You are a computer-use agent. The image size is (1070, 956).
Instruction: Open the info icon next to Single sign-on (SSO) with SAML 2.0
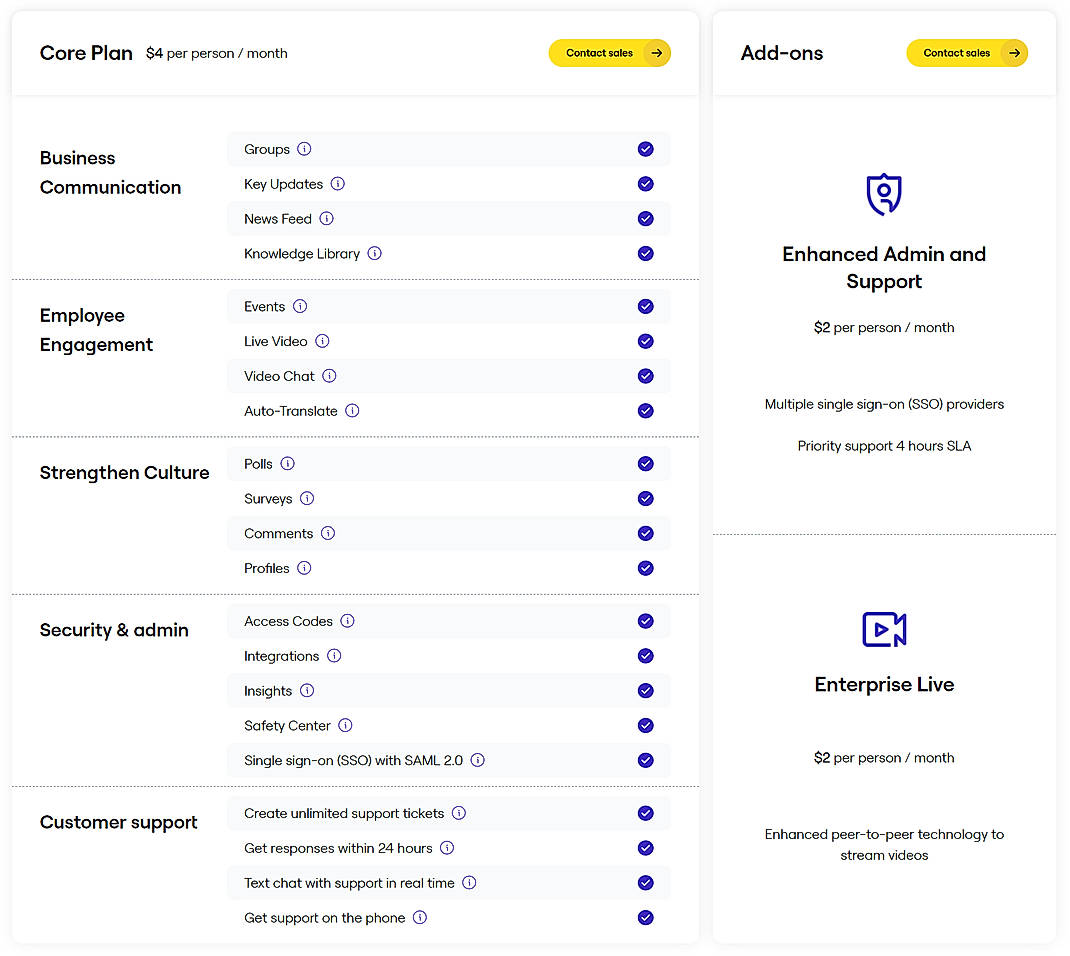point(478,760)
